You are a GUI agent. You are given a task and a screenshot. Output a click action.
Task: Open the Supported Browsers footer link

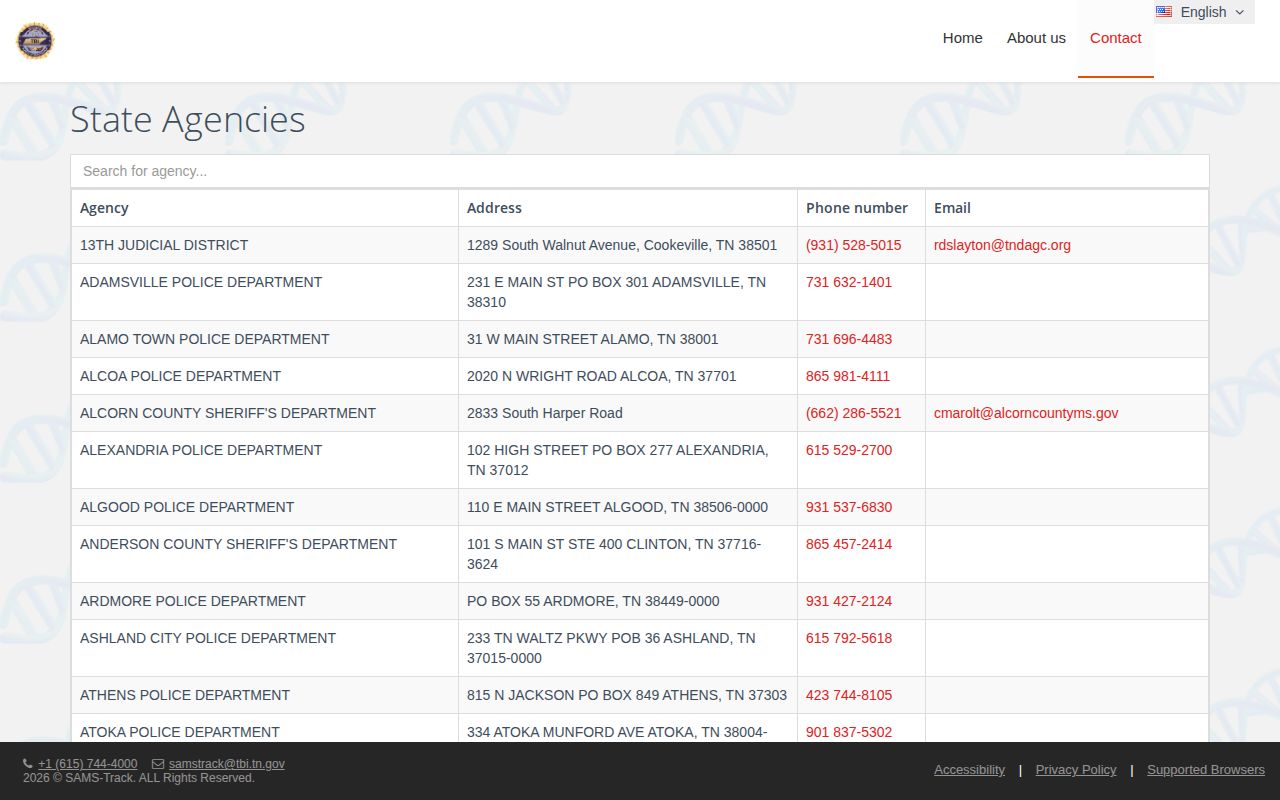point(1206,770)
